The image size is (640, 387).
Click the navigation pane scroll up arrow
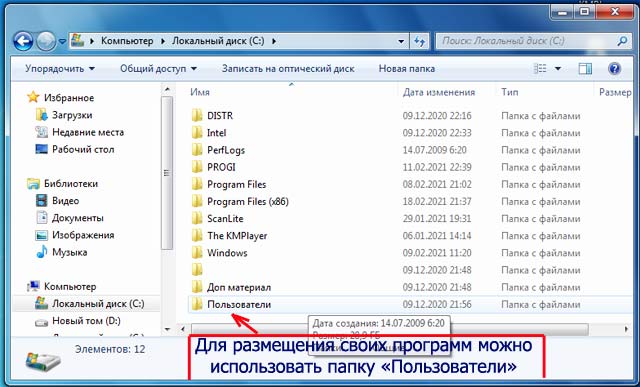pyautogui.click(x=167, y=89)
